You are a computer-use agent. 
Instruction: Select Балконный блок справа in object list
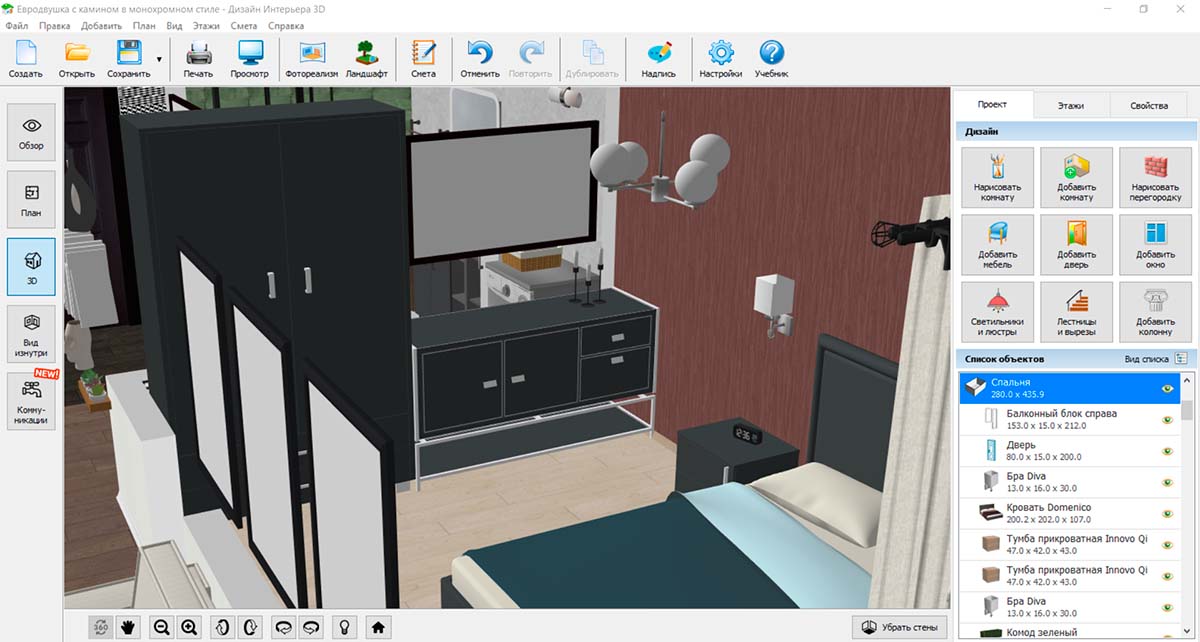pyautogui.click(x=1060, y=419)
